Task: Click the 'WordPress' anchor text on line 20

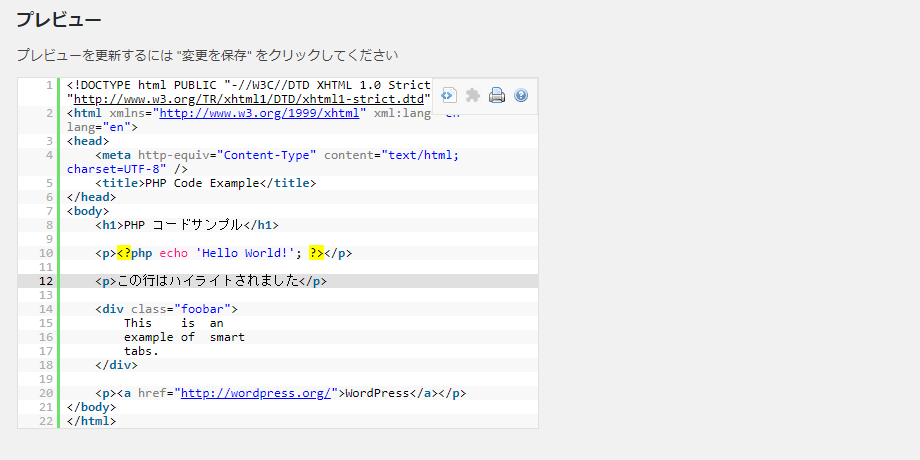Action: click(377, 393)
